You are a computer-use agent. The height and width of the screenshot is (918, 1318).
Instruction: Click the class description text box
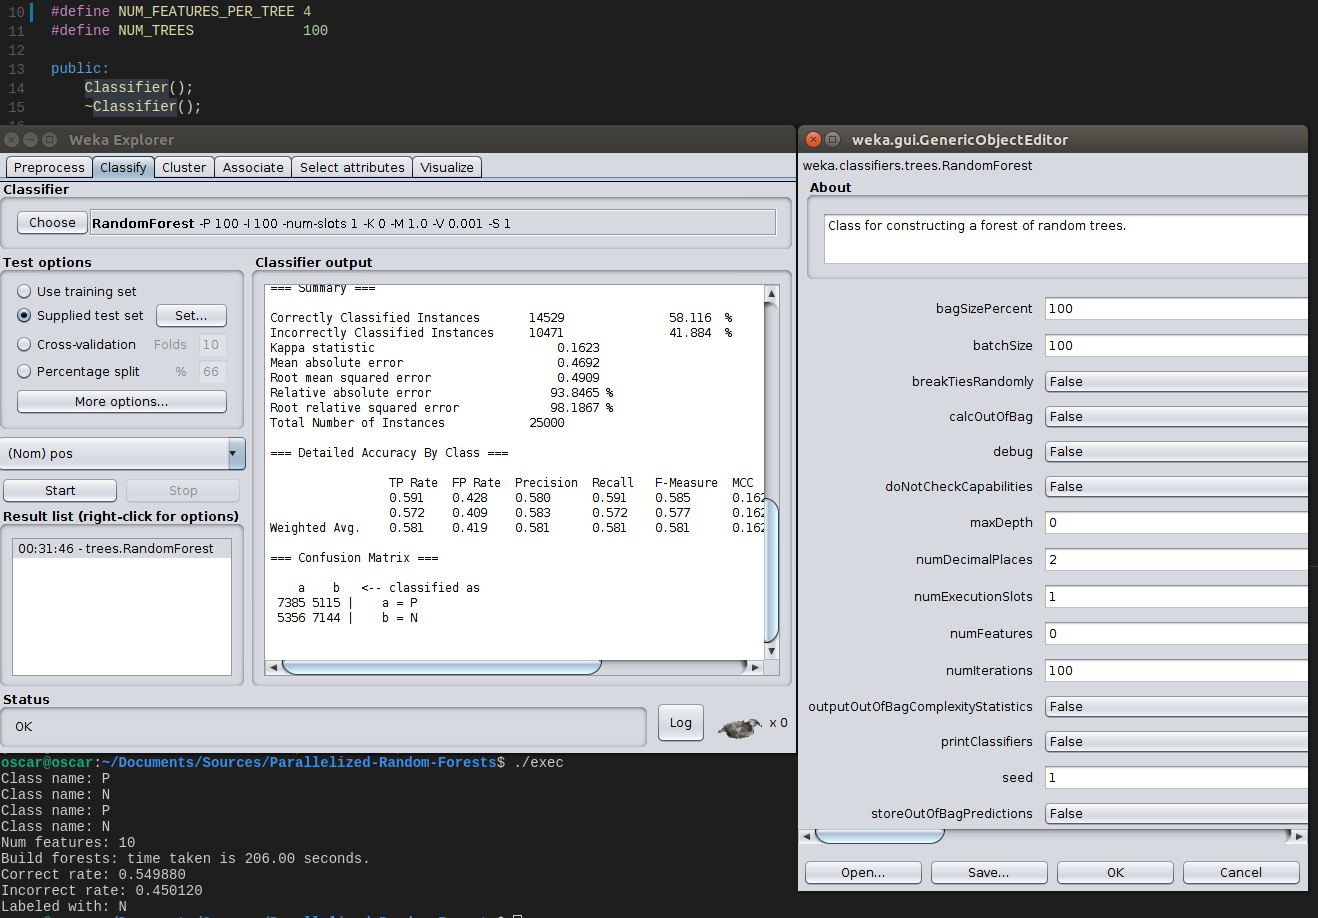click(1066, 239)
